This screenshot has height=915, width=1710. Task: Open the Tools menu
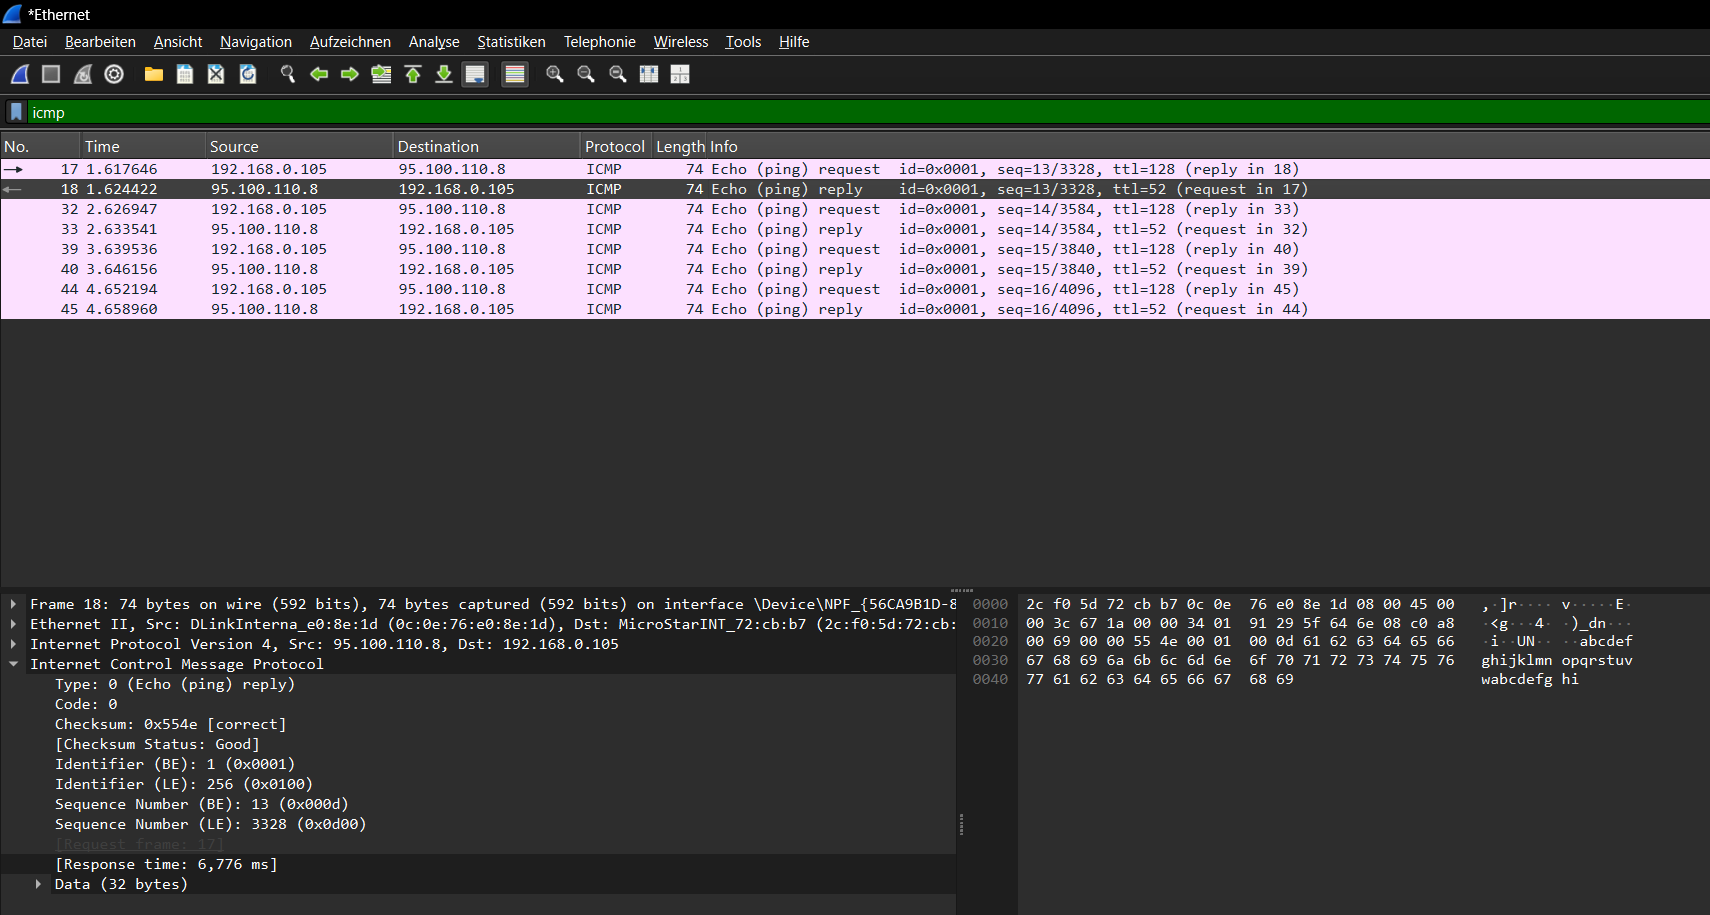(x=743, y=42)
